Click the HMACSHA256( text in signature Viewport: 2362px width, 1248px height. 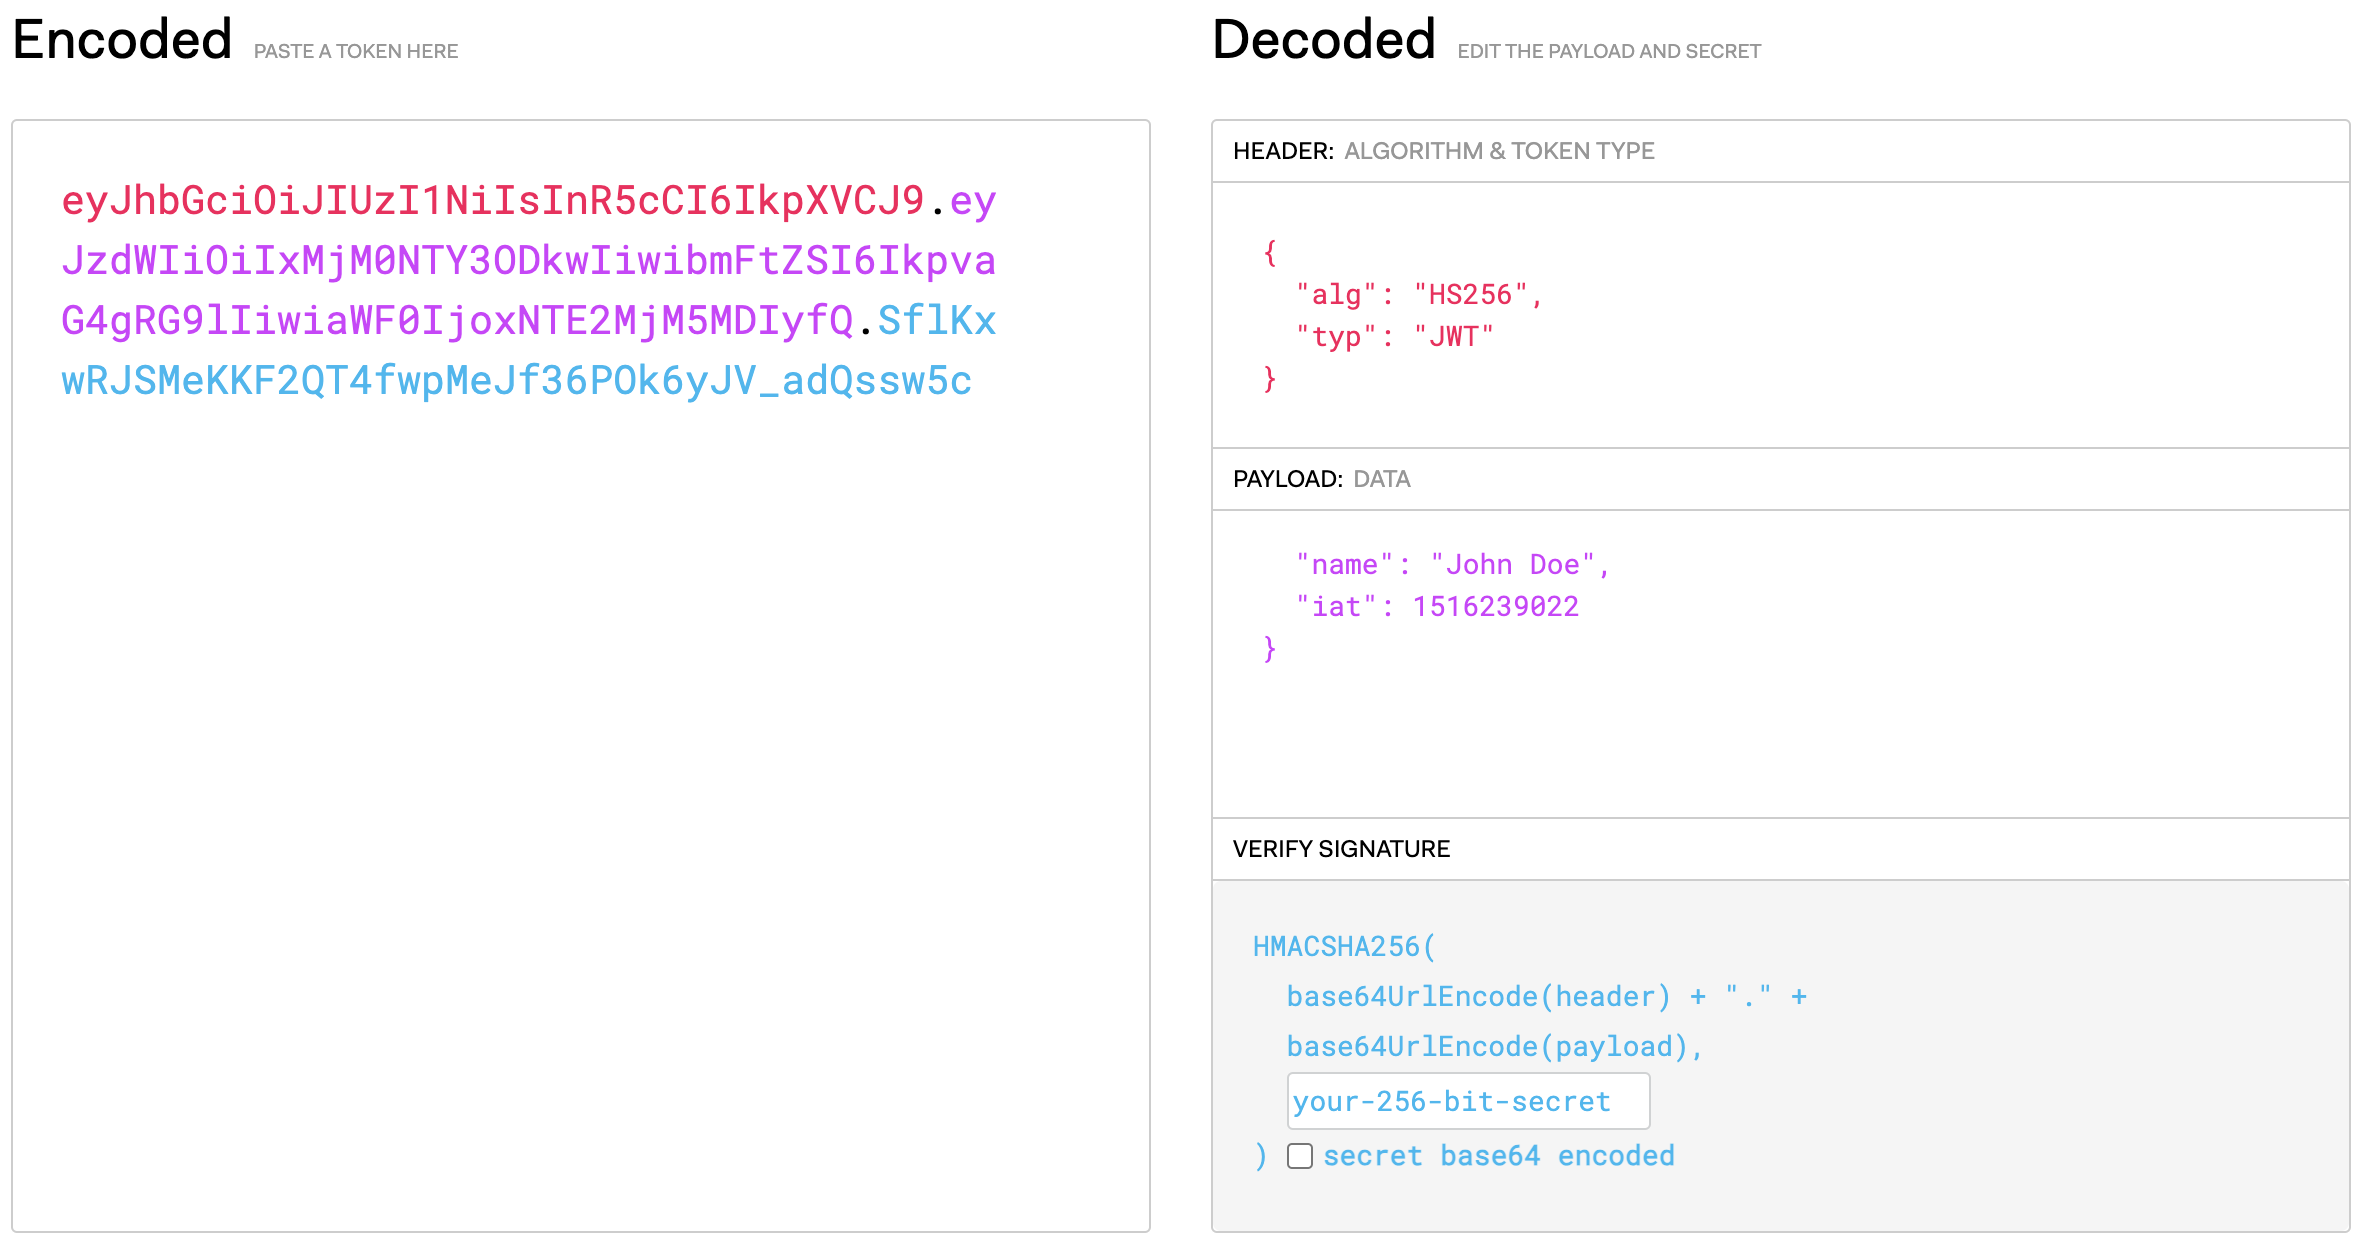[x=1343, y=947]
